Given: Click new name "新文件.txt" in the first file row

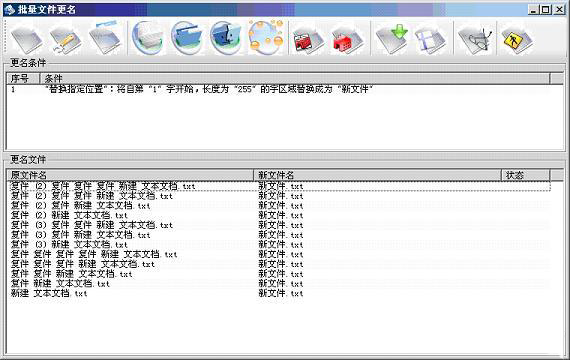Looking at the screenshot, I should point(281,186).
